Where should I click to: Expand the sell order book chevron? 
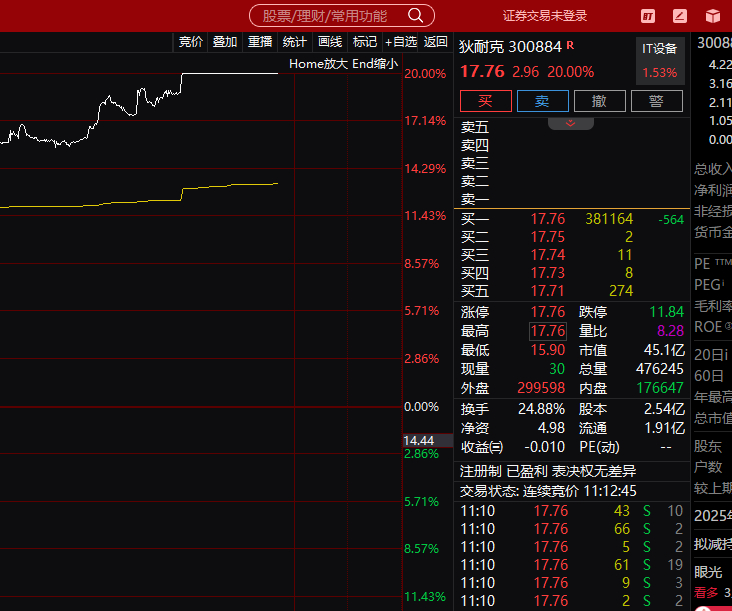(x=570, y=123)
